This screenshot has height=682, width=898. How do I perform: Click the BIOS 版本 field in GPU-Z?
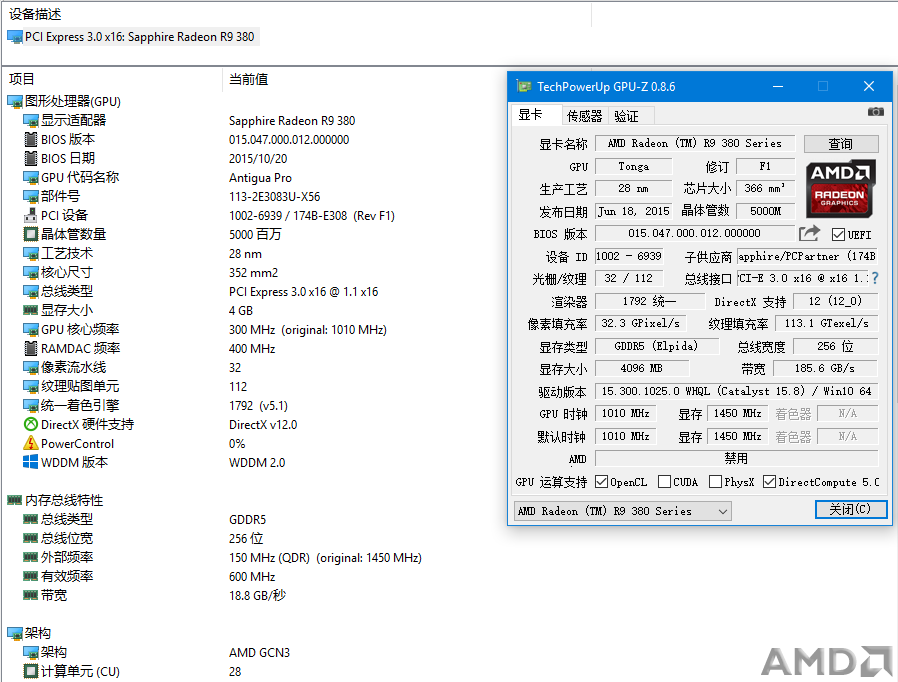pyautogui.click(x=694, y=233)
